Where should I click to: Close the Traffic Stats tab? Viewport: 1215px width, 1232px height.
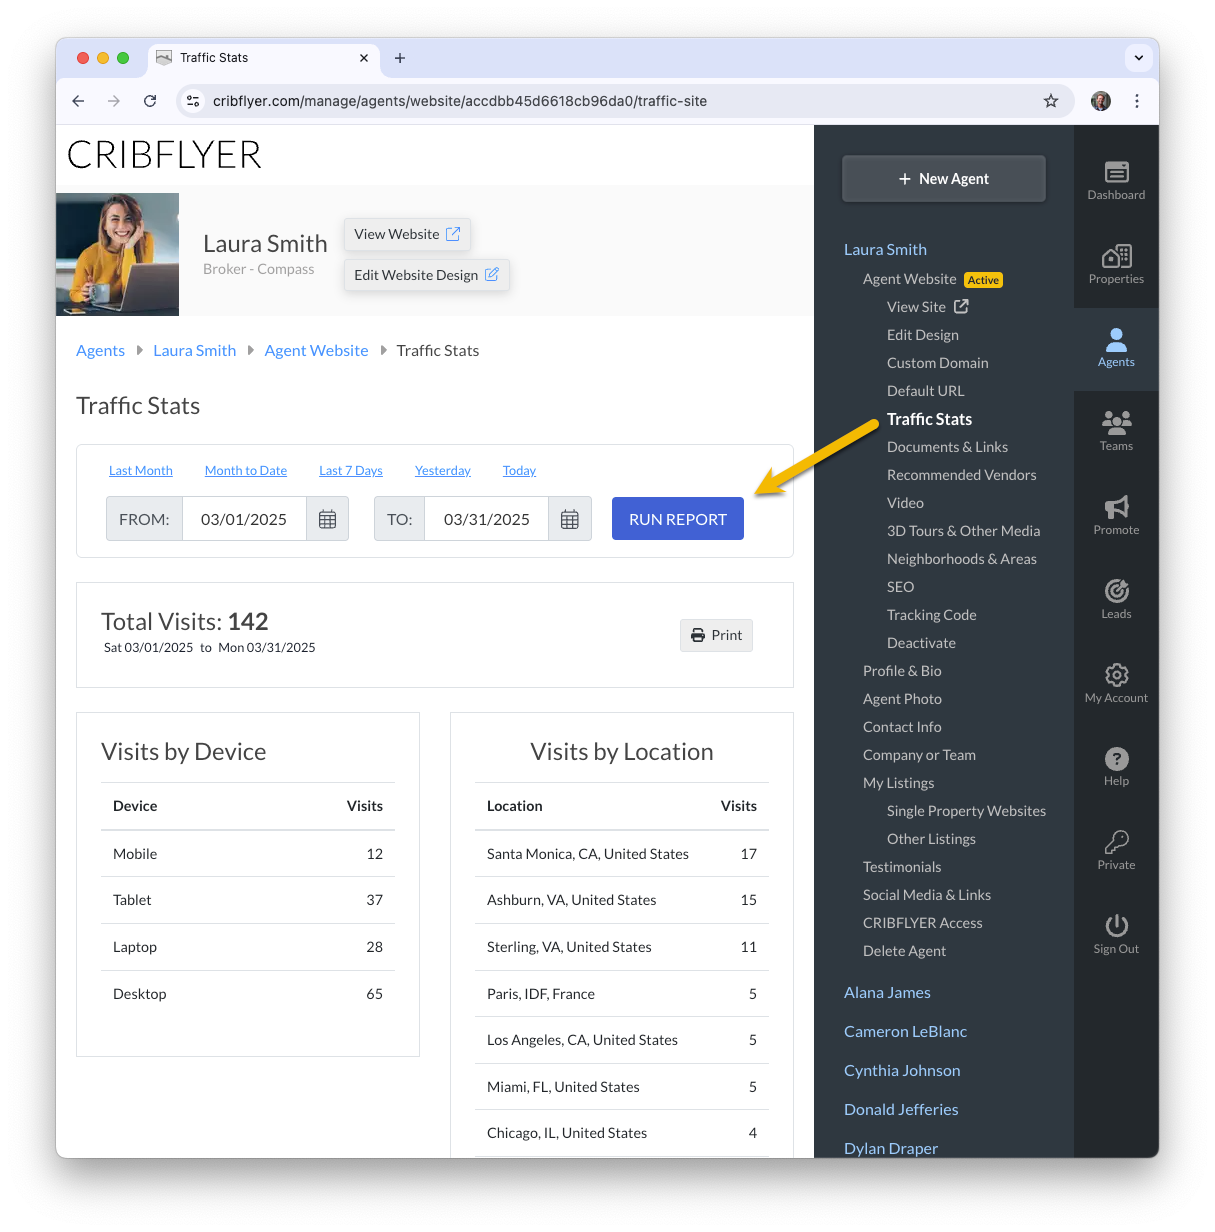click(x=364, y=58)
